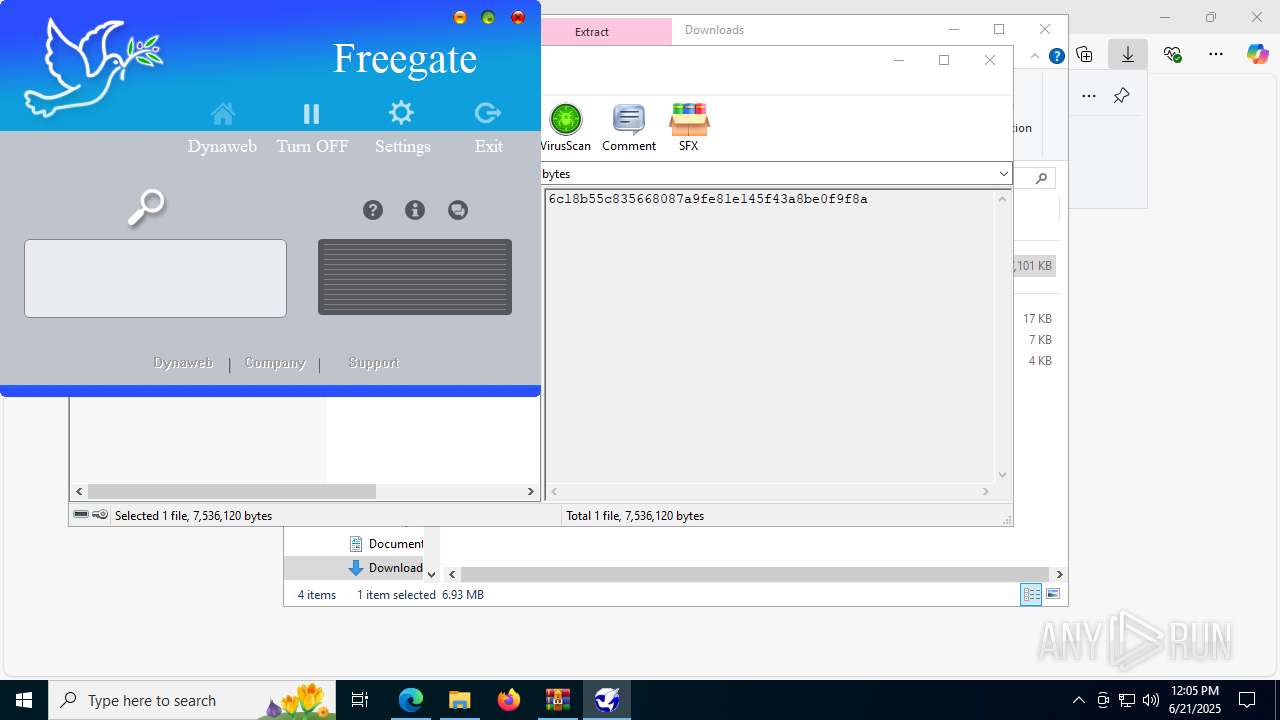1280x720 pixels.
Task: Open Firefox from taskbar
Action: 509,700
